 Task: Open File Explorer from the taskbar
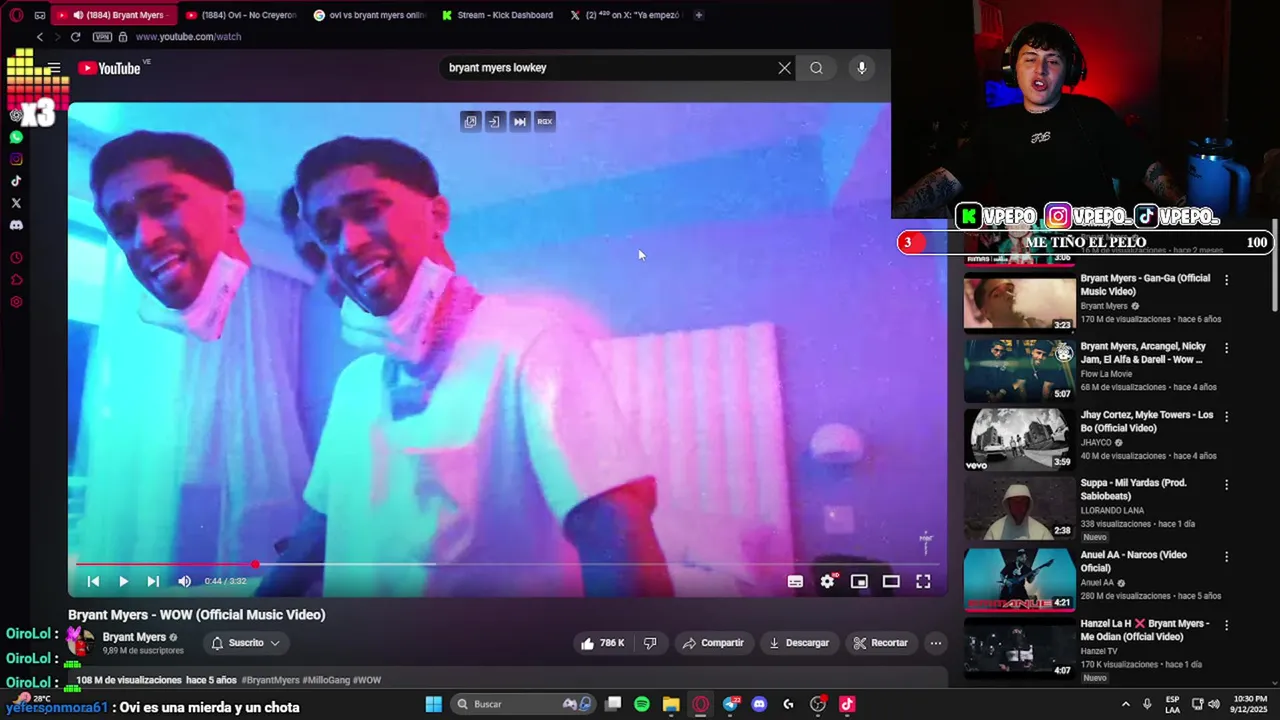click(x=671, y=704)
